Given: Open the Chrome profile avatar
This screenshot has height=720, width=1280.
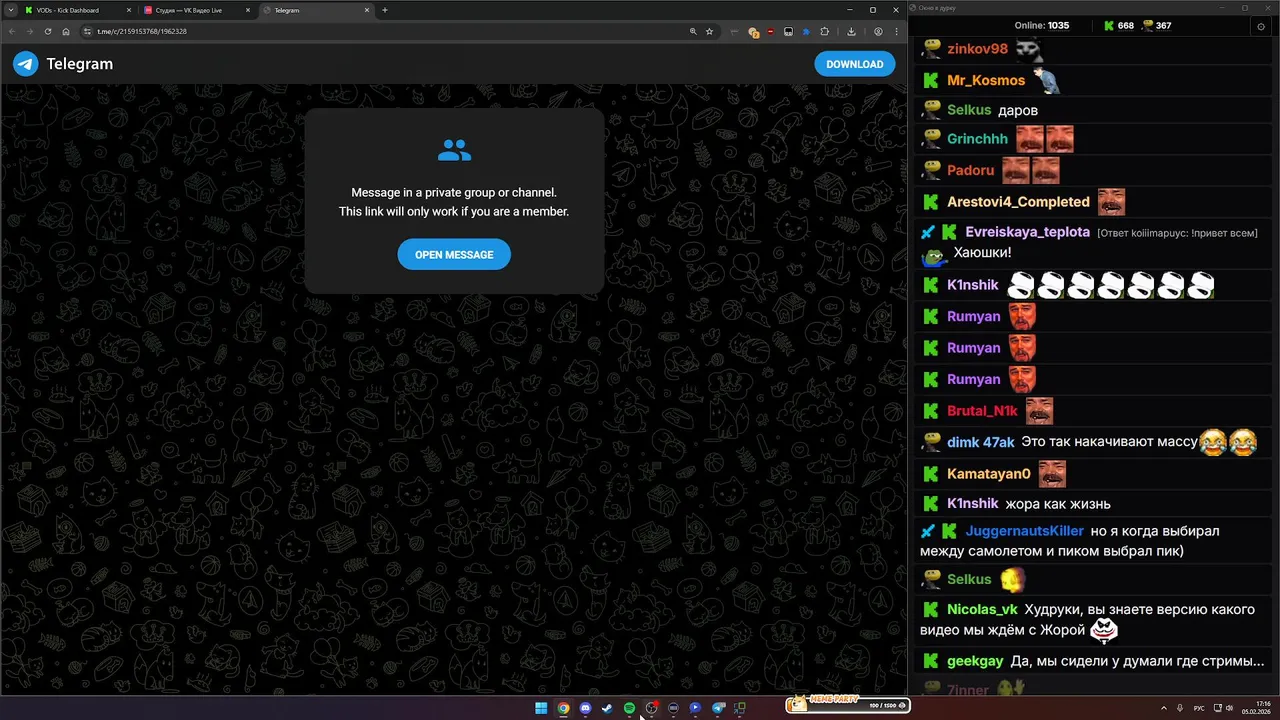Looking at the screenshot, I should click(878, 31).
